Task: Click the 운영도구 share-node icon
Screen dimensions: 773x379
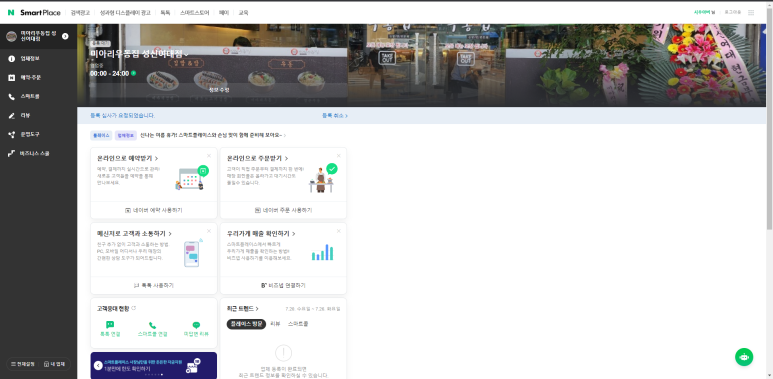Action: tap(12, 135)
